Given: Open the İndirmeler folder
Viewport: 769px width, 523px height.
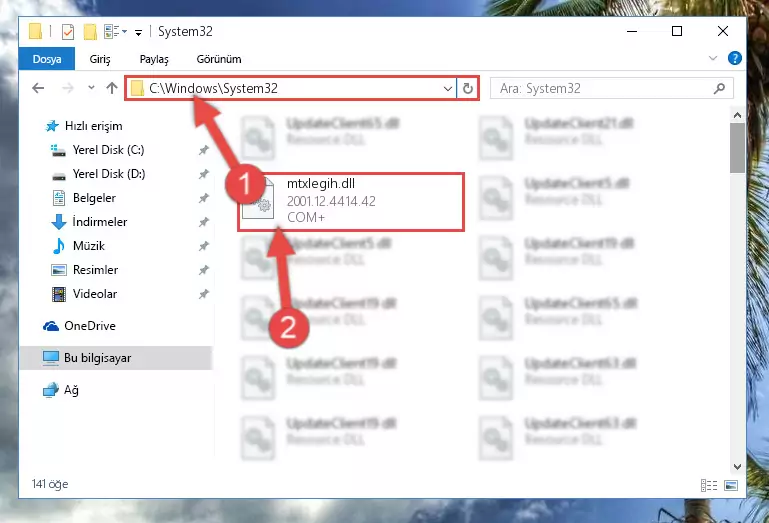Looking at the screenshot, I should (x=100, y=222).
